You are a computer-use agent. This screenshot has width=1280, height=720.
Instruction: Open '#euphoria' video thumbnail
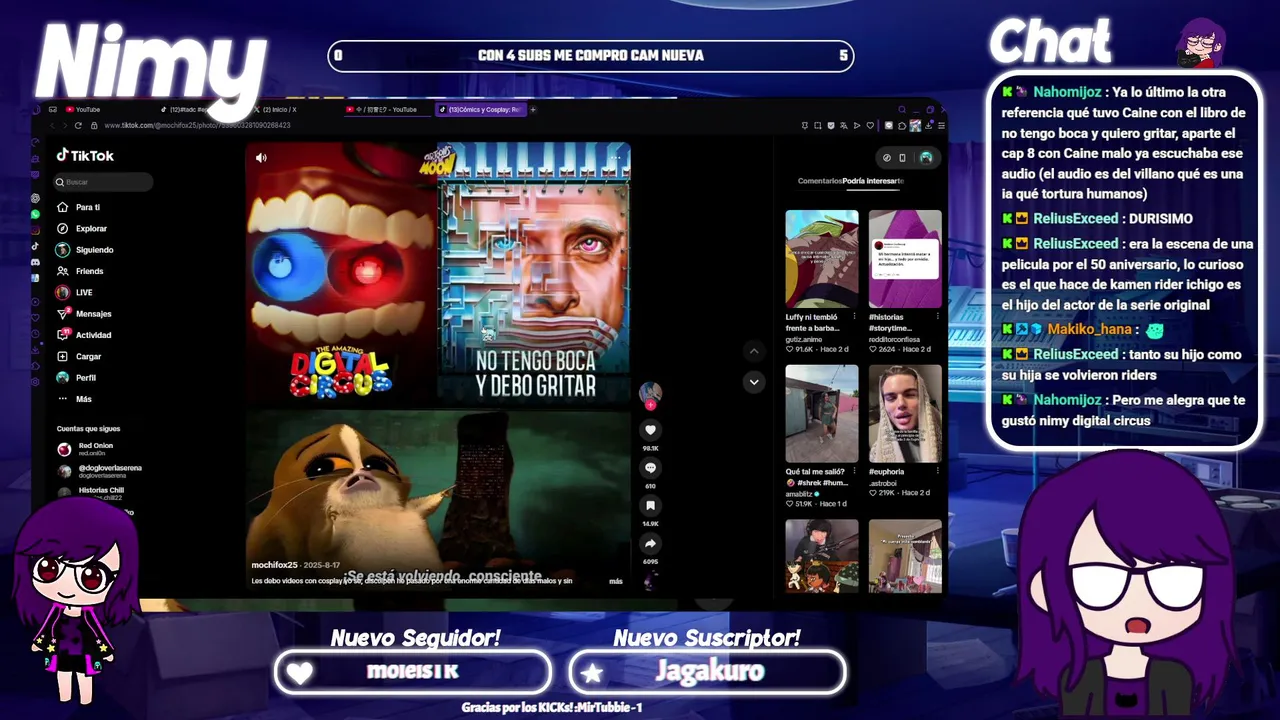[905, 413]
